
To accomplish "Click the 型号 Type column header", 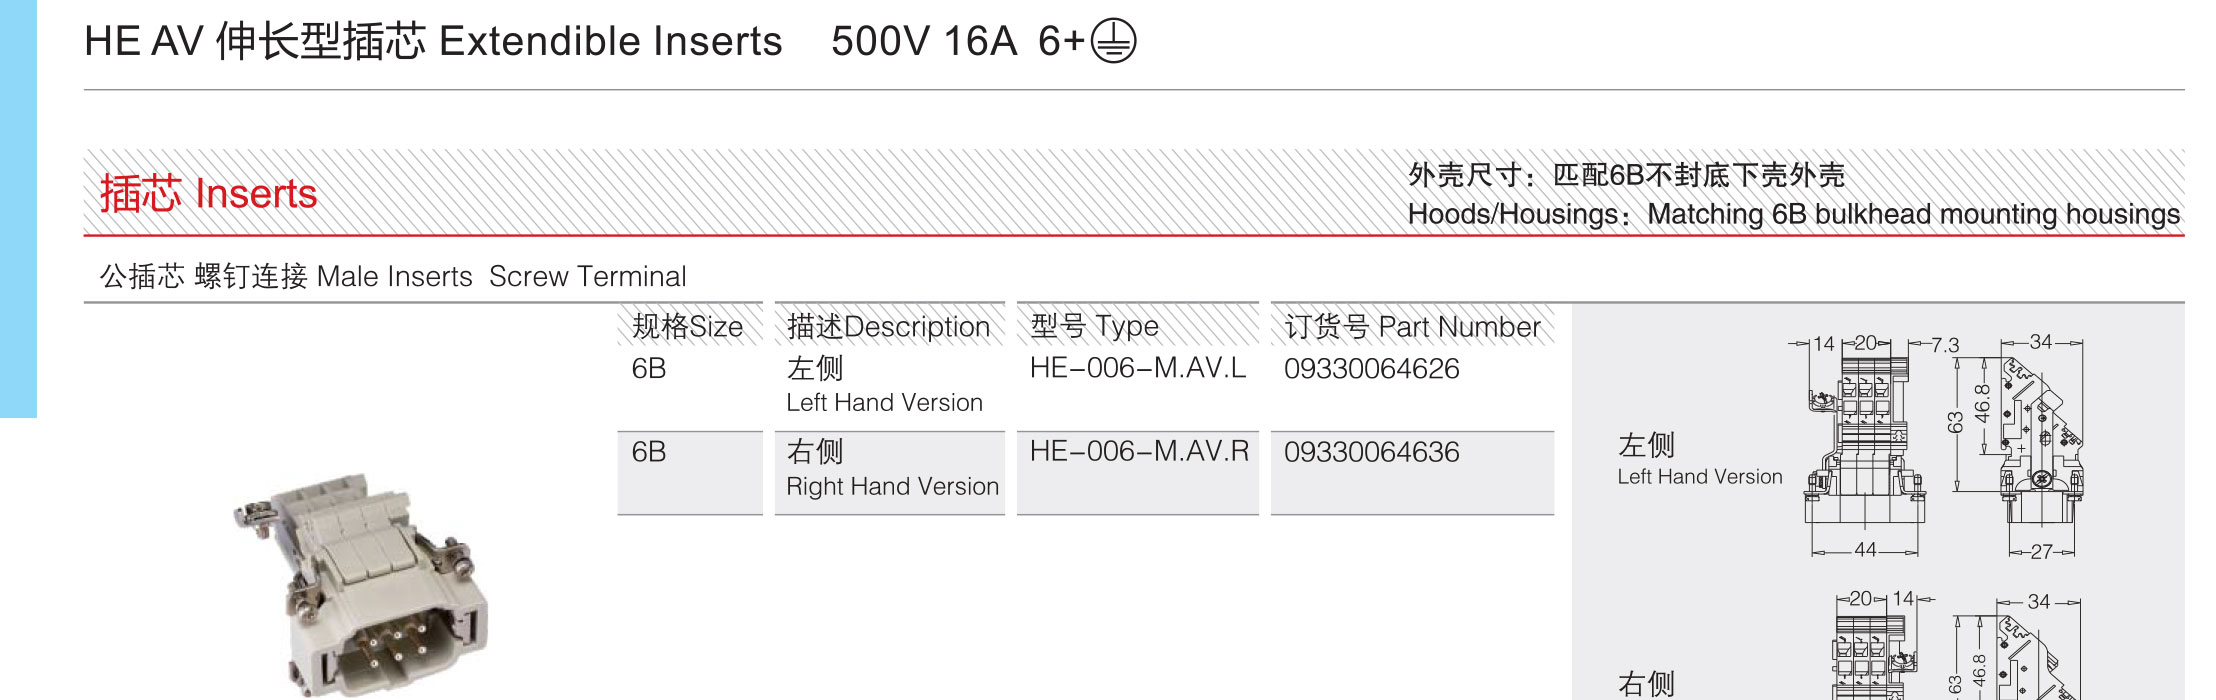I will coord(1137,325).
